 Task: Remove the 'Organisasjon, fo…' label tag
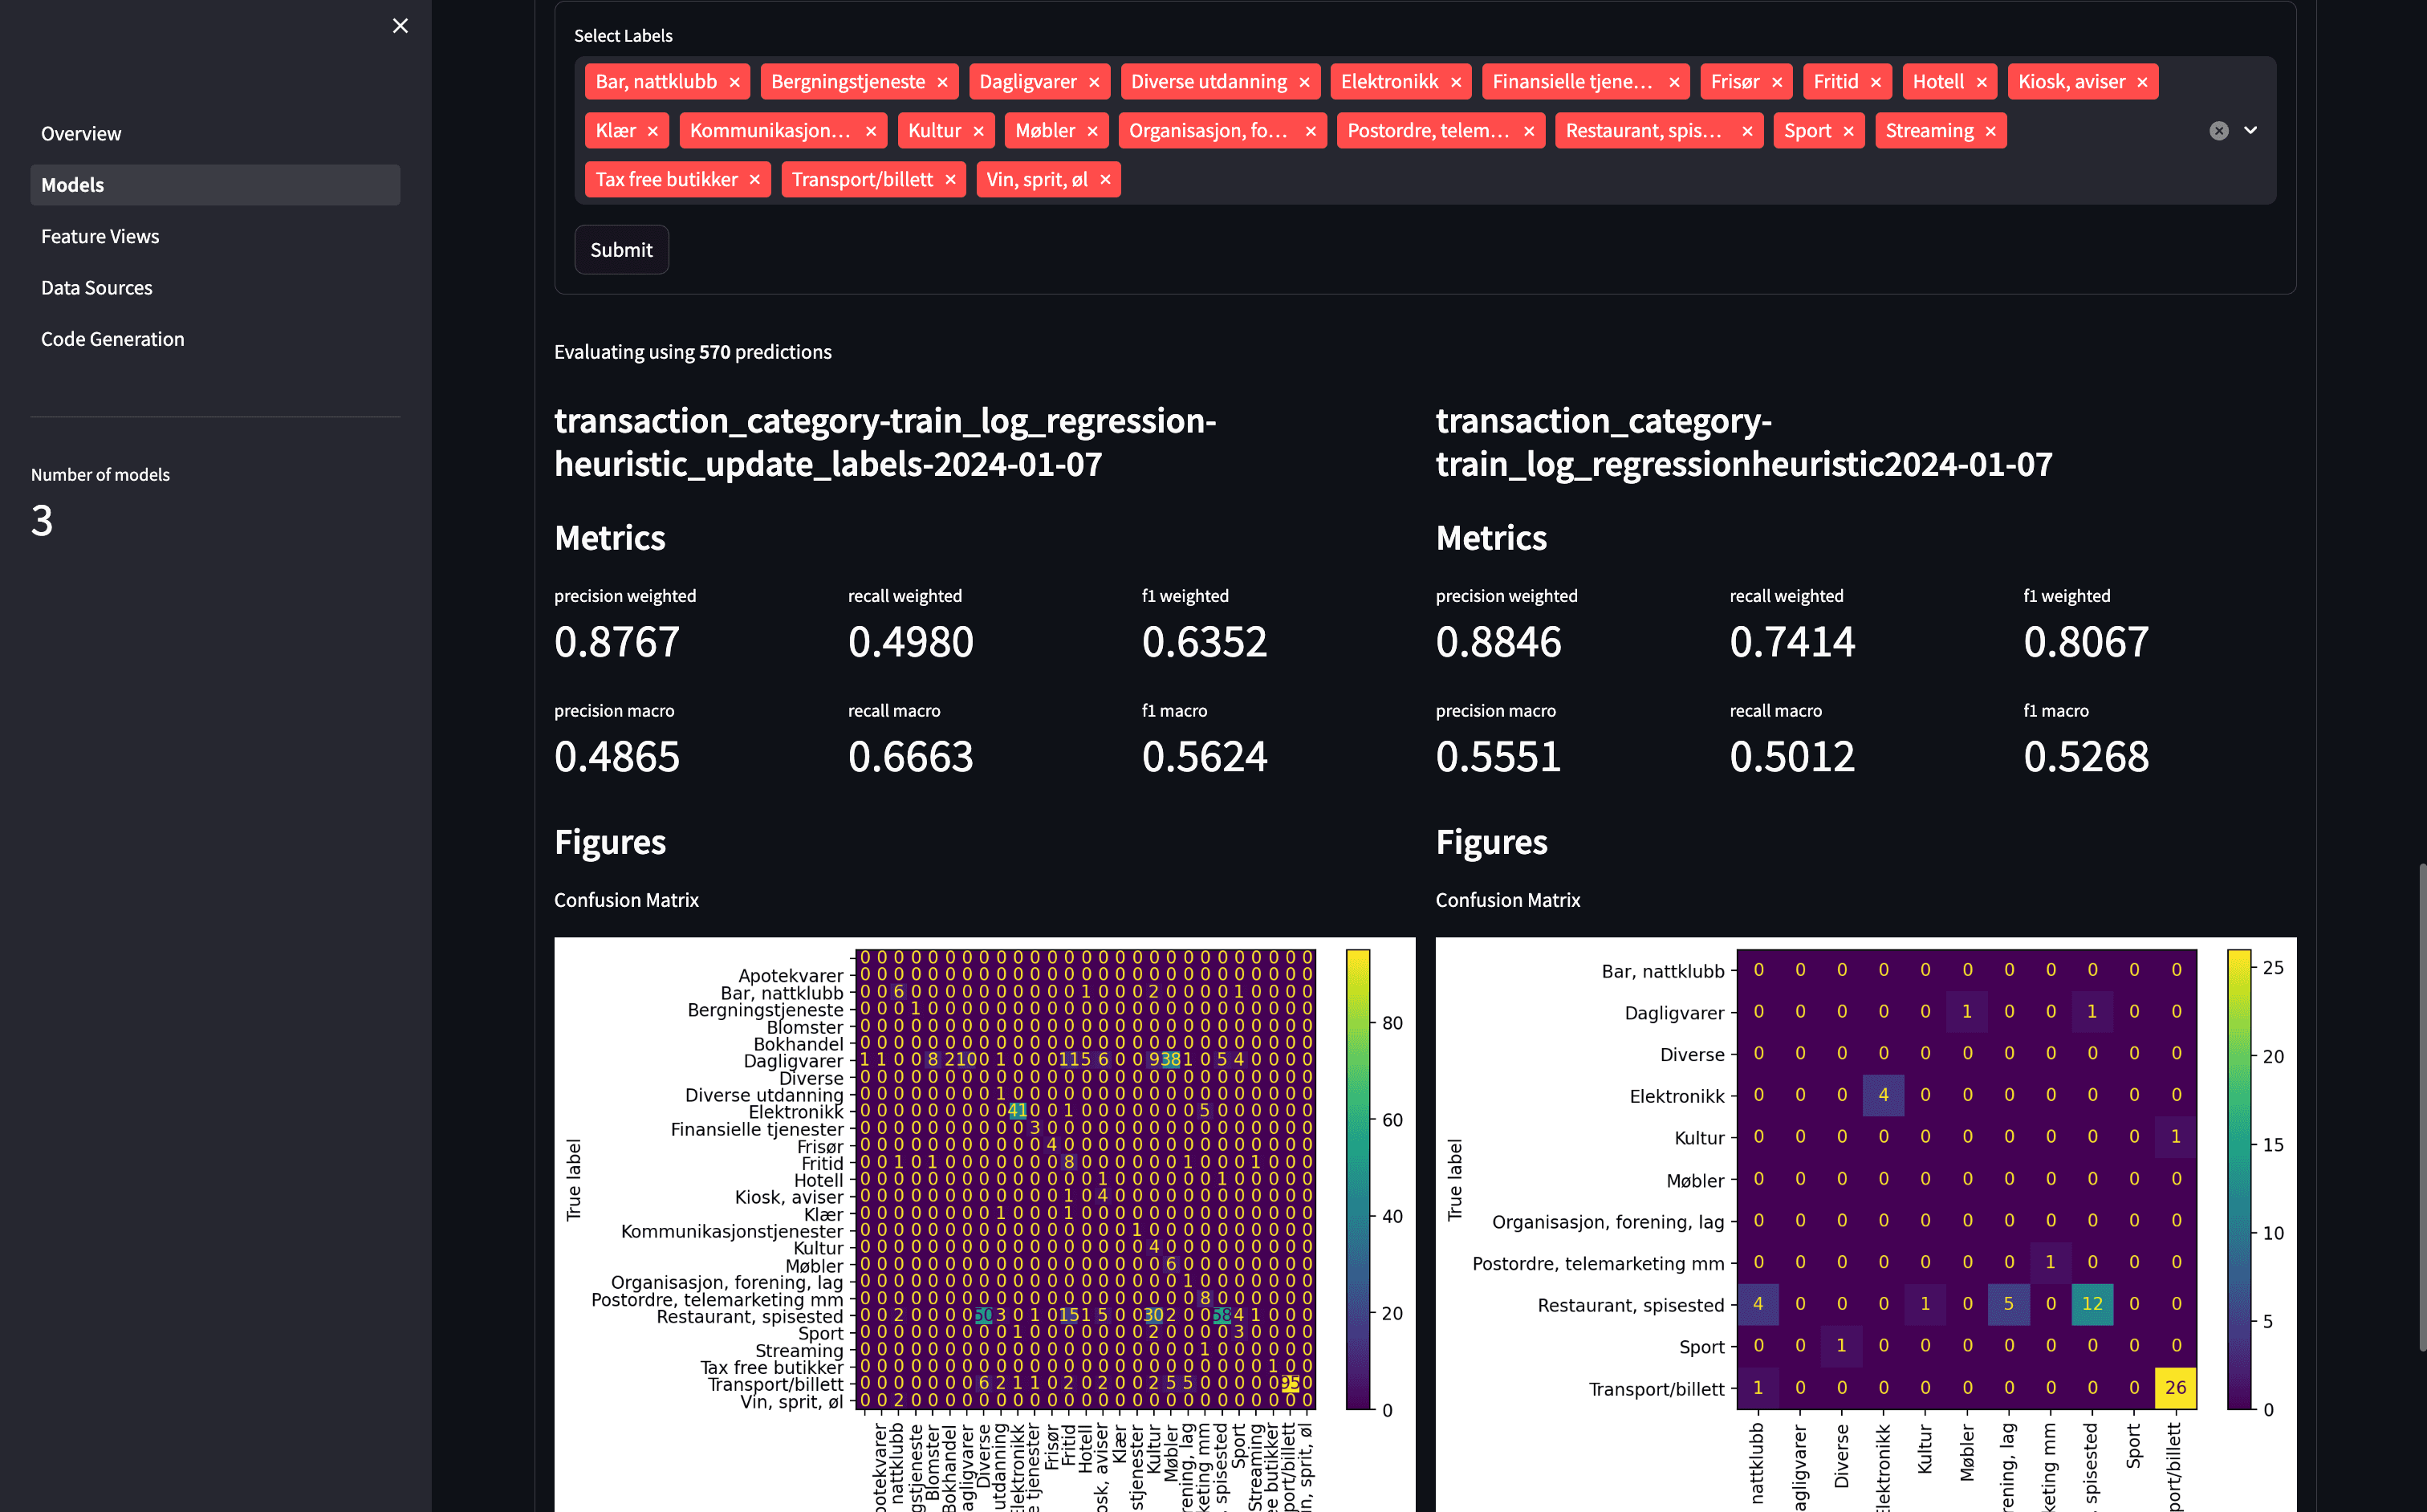coord(1311,131)
